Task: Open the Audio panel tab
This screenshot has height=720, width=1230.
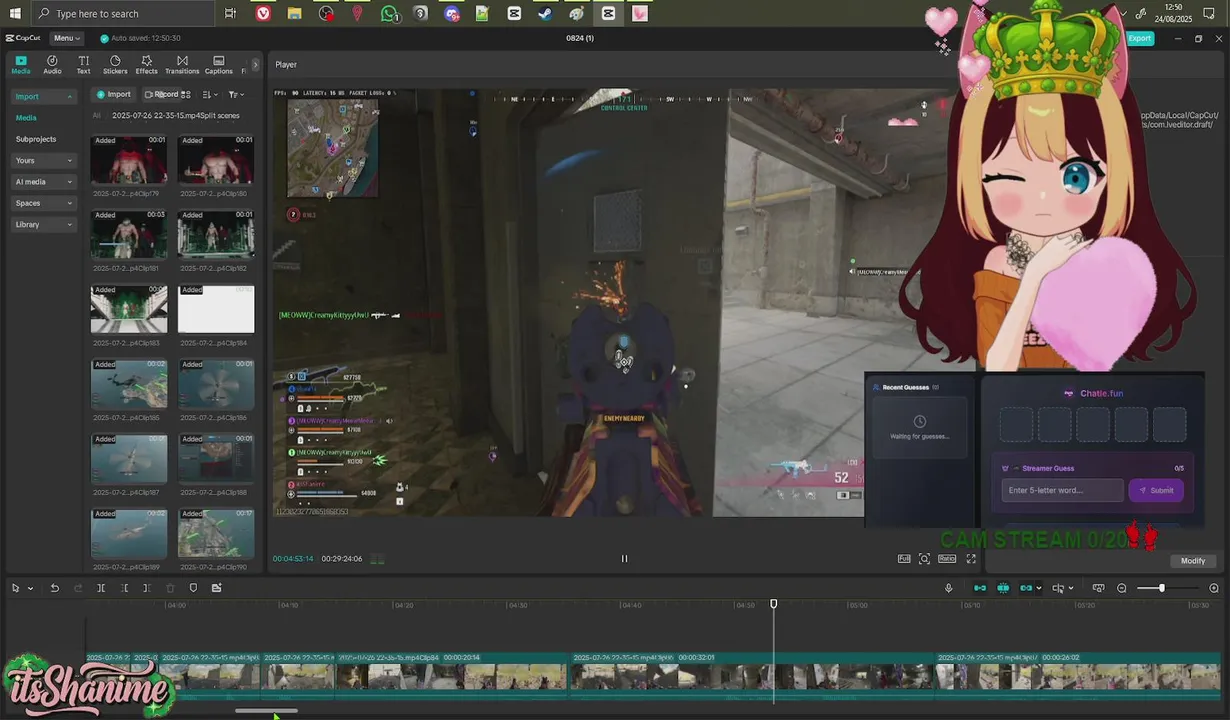Action: (x=52, y=65)
